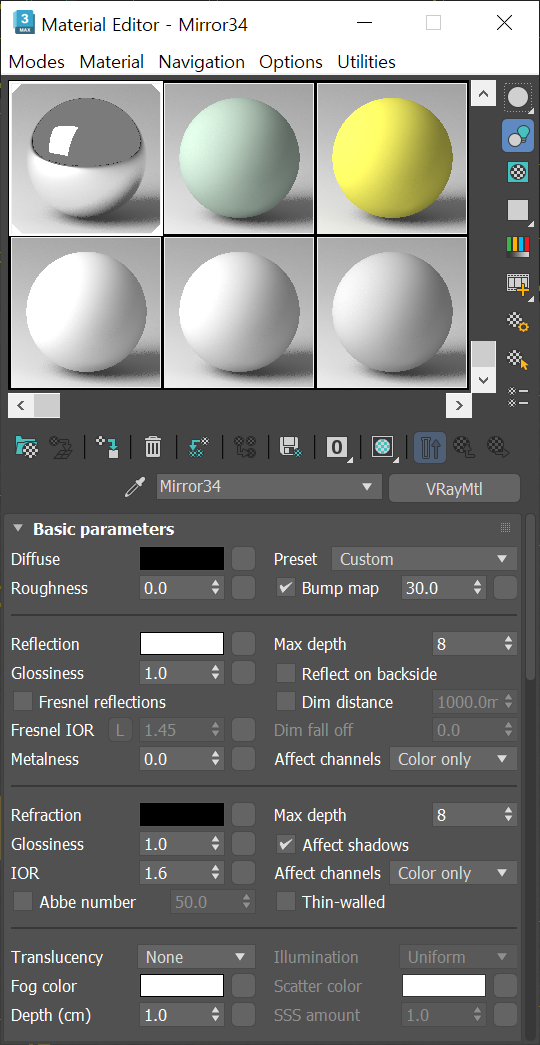Open the Navigation menu
Viewport: 540px width, 1045px height.
pos(201,62)
